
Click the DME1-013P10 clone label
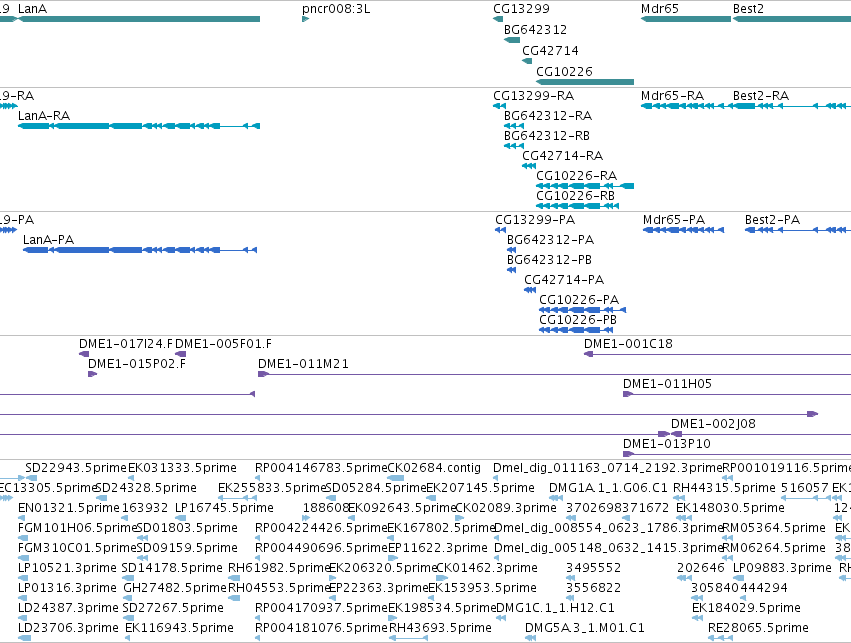(666, 444)
